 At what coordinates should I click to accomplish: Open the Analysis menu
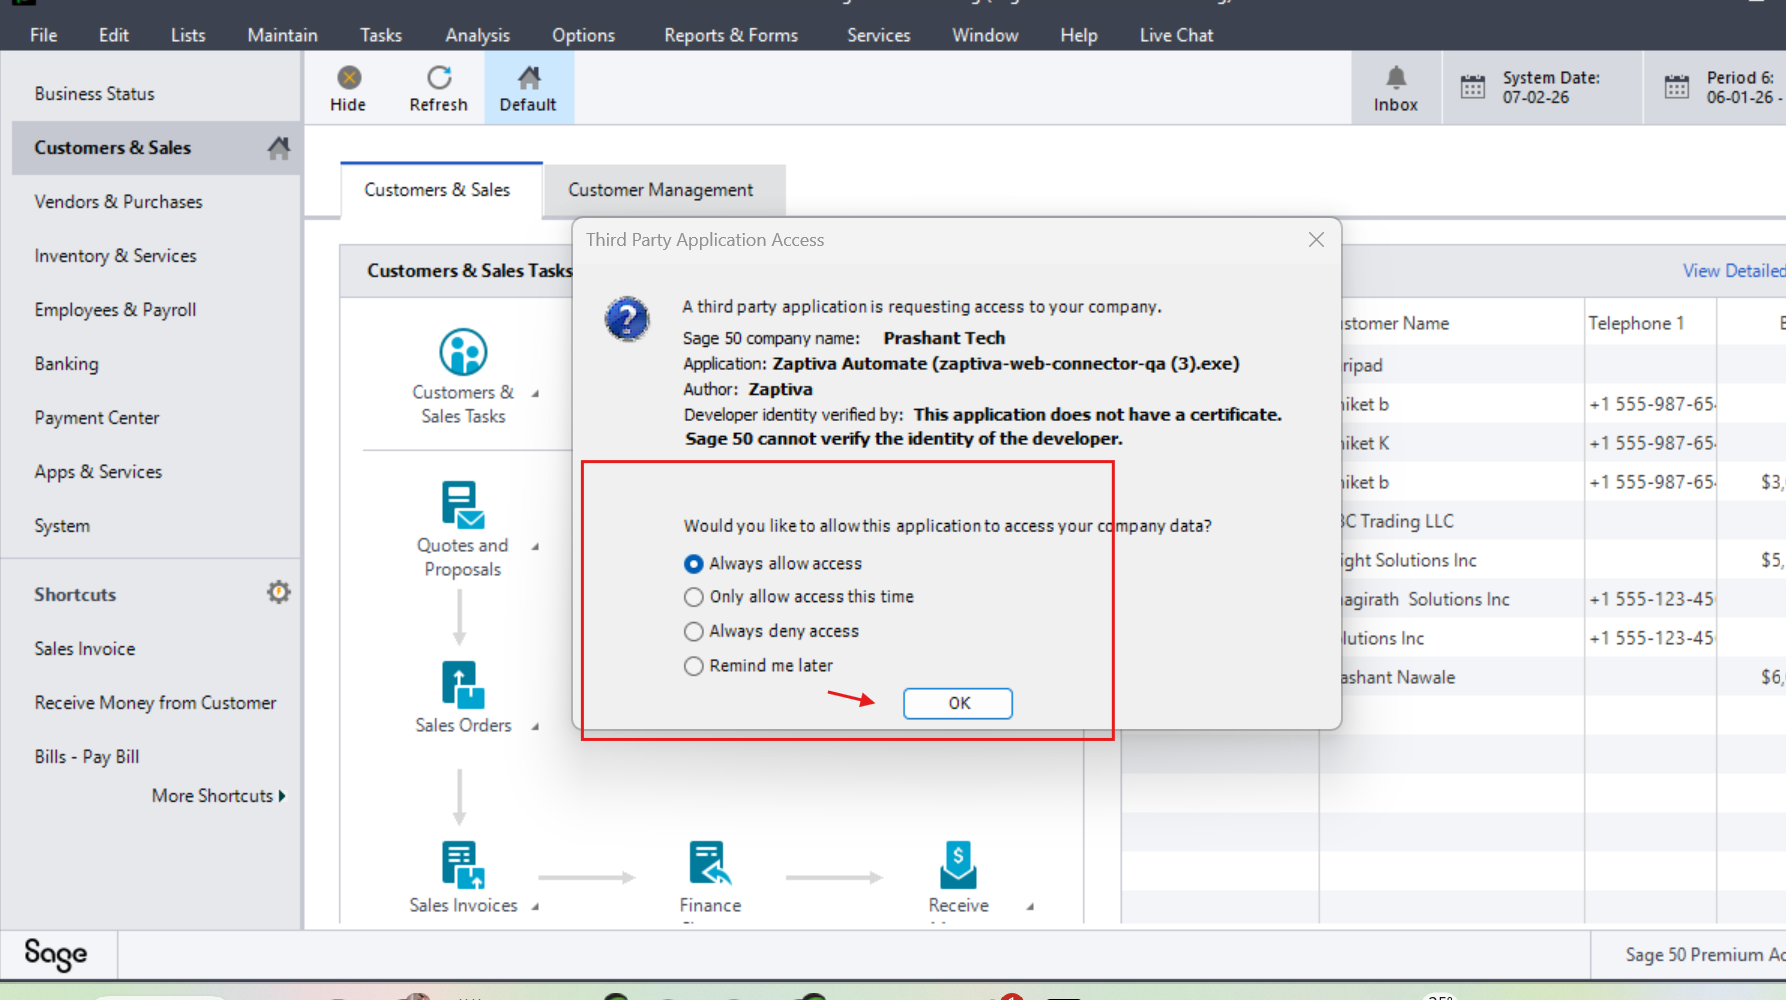tap(478, 35)
